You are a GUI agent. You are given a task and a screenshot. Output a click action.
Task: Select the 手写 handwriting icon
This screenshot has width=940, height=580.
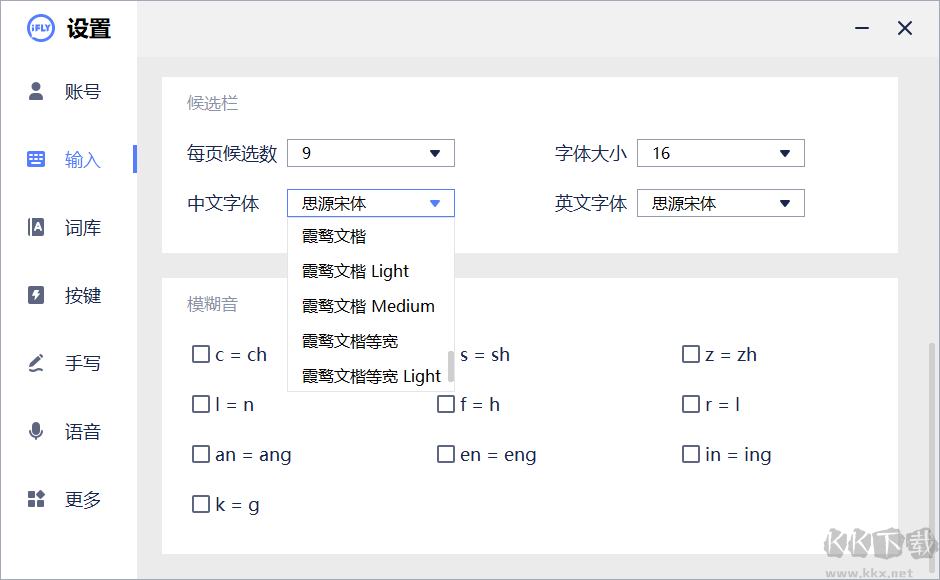tap(36, 363)
